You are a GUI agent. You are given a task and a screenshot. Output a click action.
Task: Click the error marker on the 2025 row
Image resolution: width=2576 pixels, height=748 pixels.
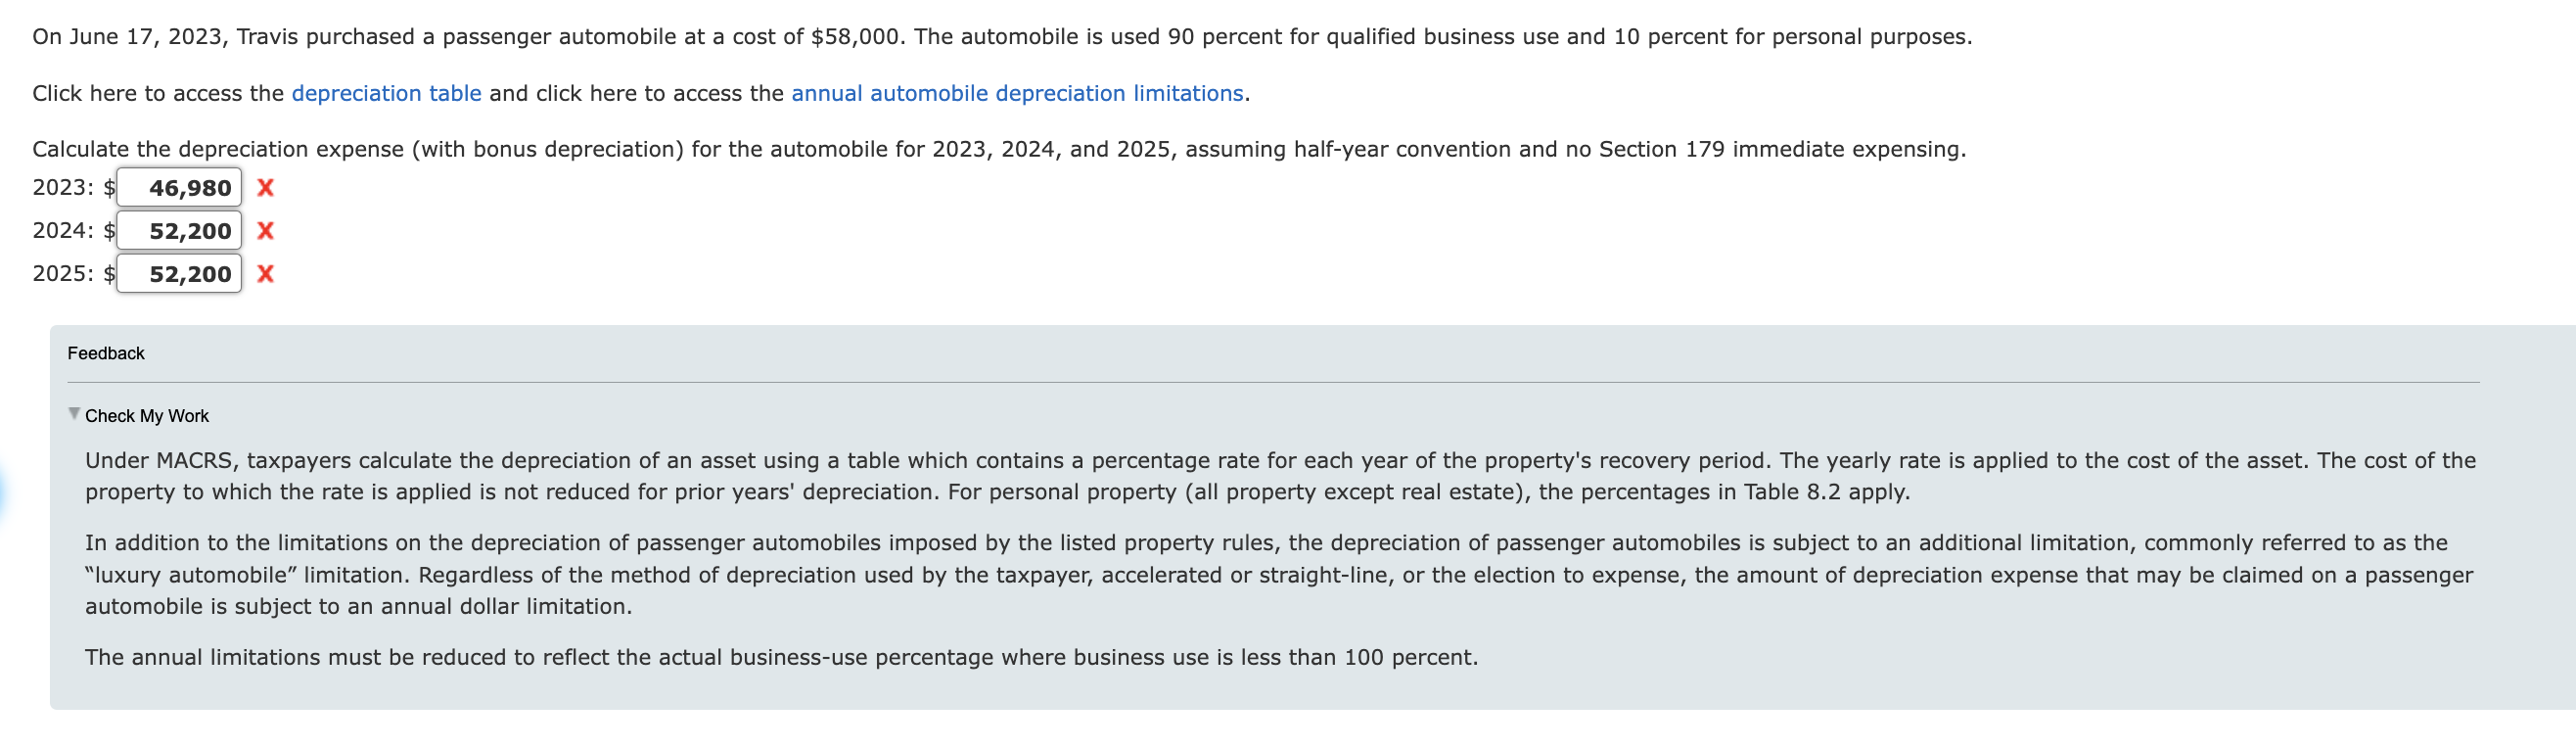click(264, 274)
